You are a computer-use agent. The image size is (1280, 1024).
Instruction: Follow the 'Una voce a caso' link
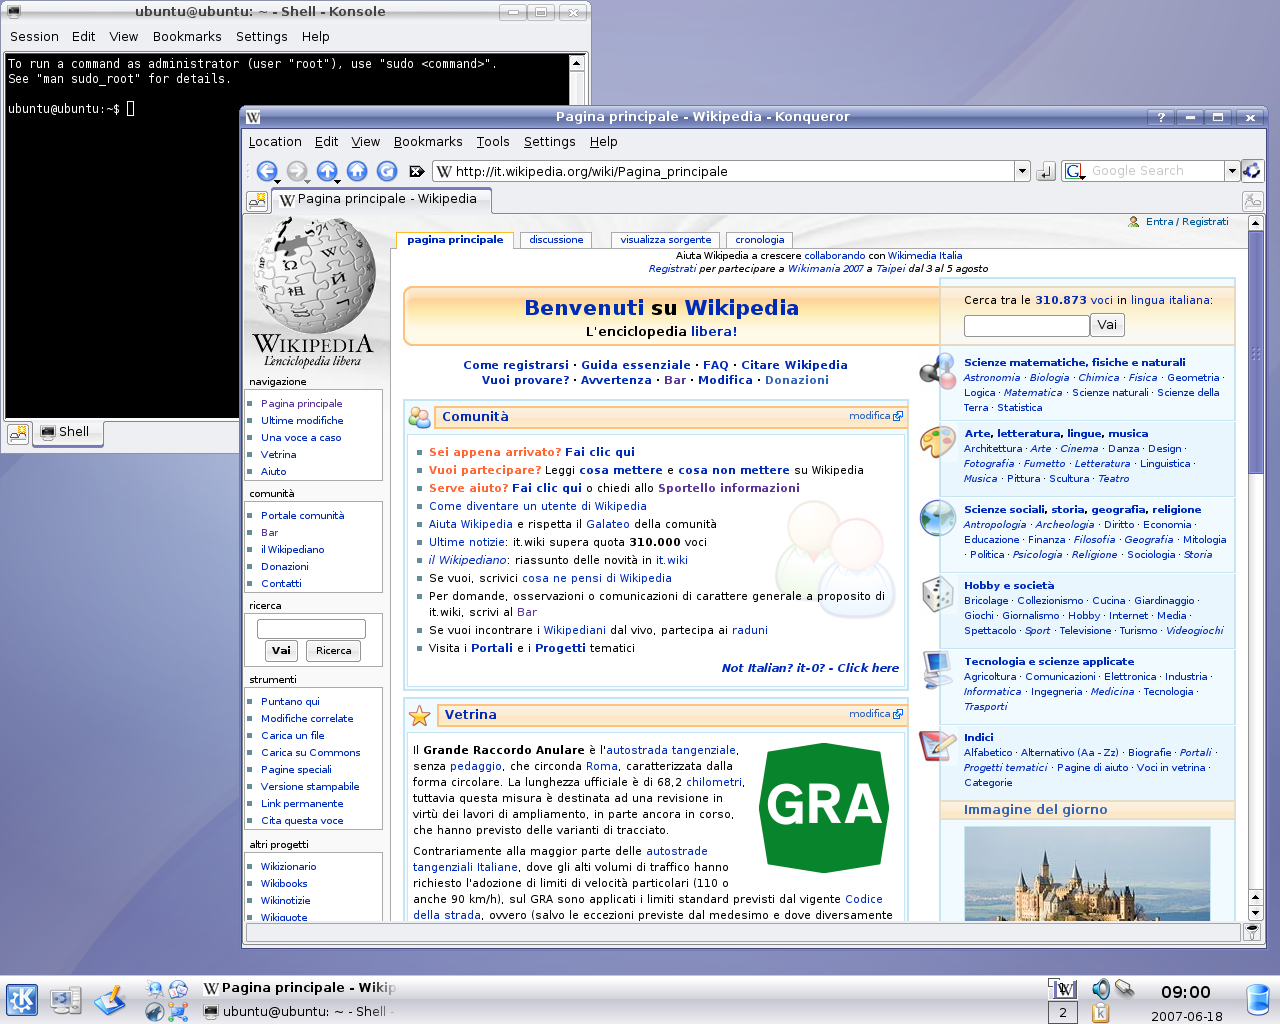pos(301,438)
